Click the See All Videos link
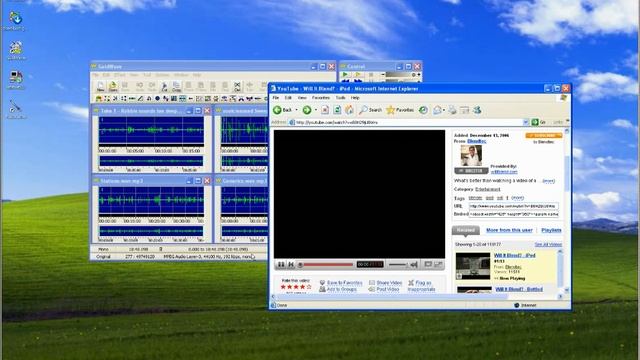The image size is (640, 360). [548, 244]
